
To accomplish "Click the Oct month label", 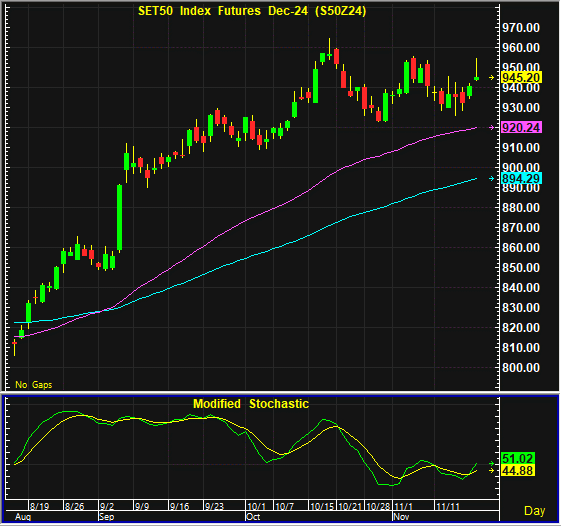I will click(x=253, y=517).
